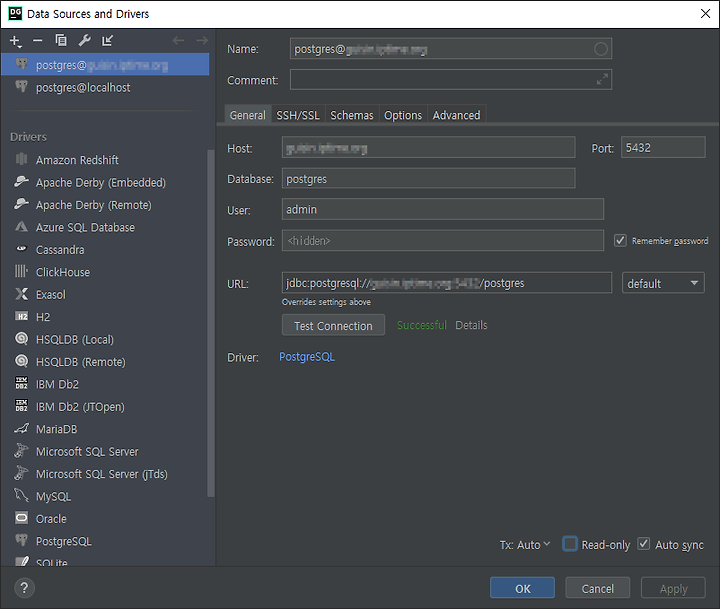
Task: Click the drivers list vertical scrollbar
Action: pyautogui.click(x=211, y=323)
